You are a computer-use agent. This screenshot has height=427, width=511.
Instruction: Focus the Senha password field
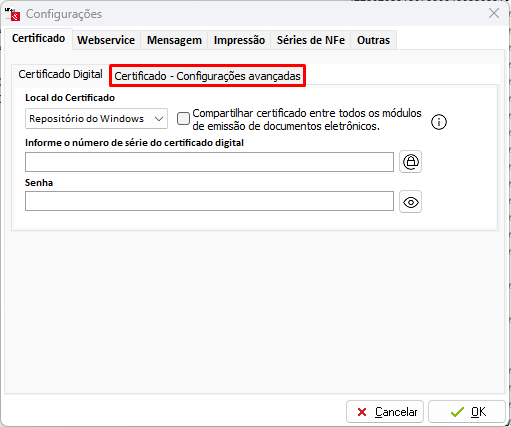click(x=209, y=201)
